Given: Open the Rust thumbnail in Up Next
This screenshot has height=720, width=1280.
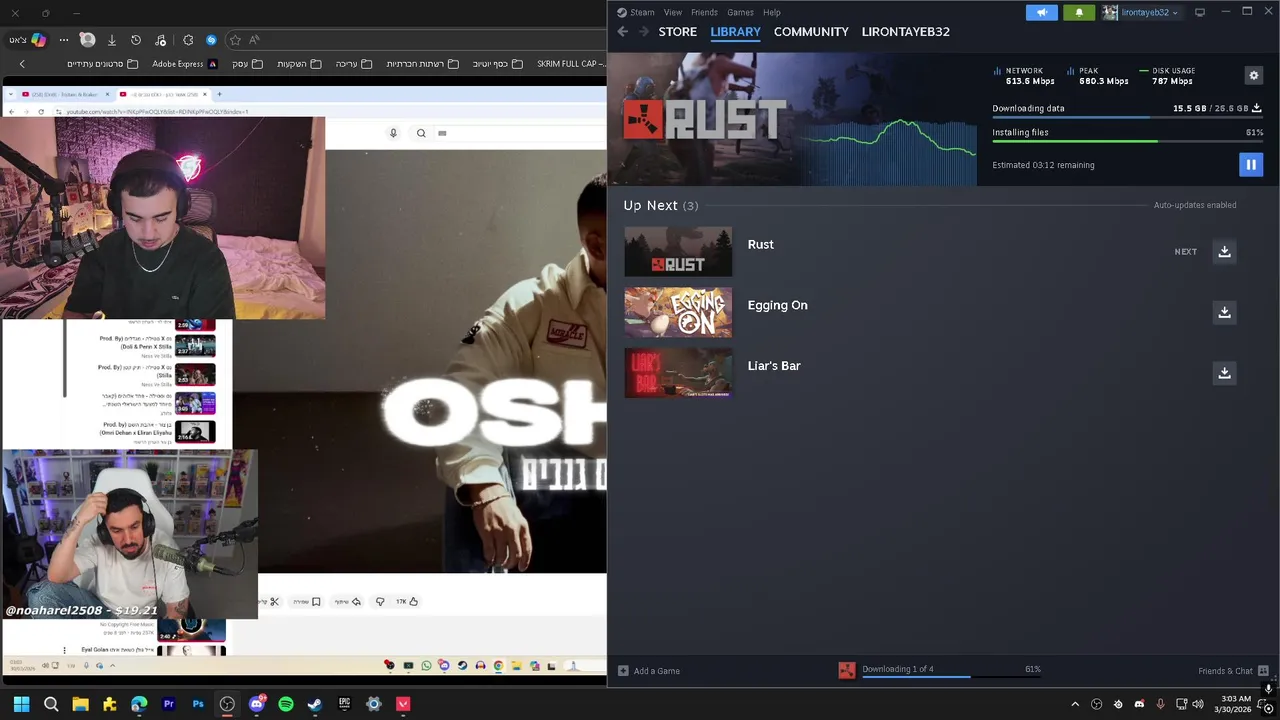Looking at the screenshot, I should point(678,251).
